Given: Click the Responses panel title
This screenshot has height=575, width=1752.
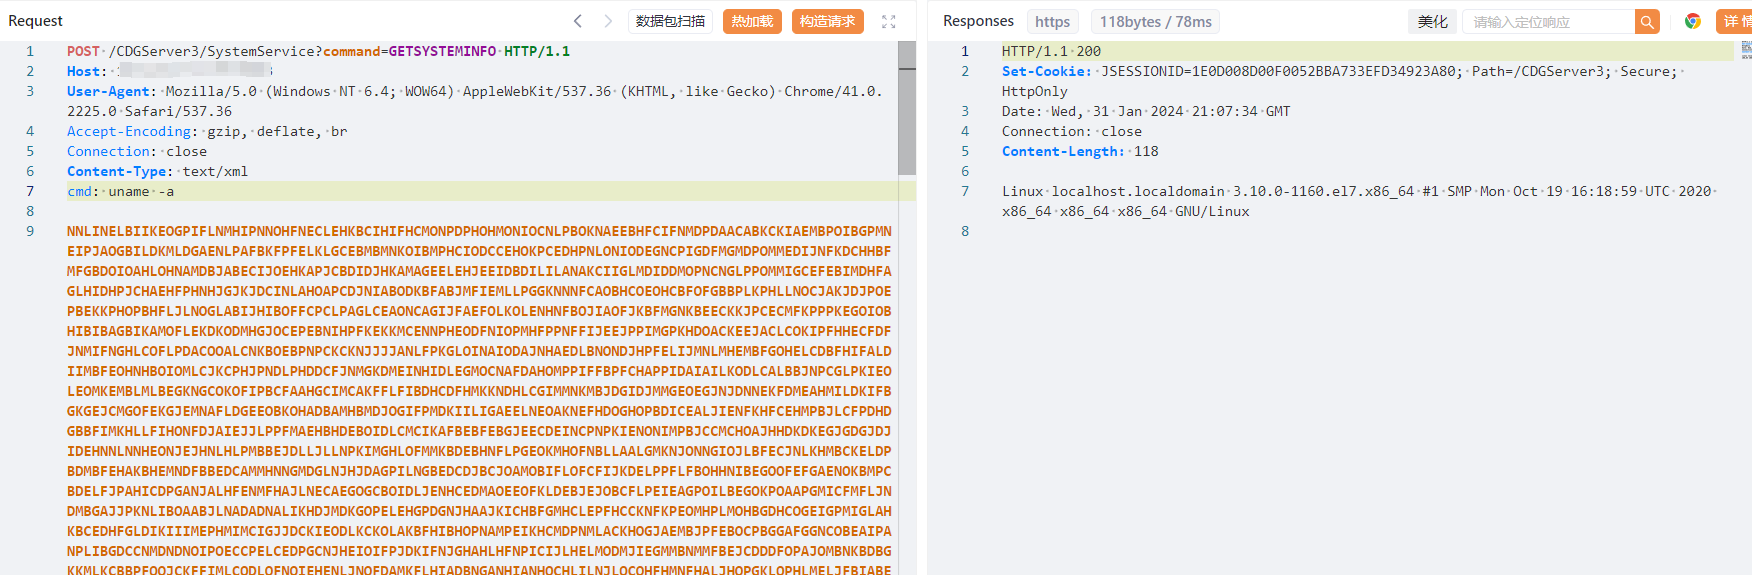Looking at the screenshot, I should 978,21.
